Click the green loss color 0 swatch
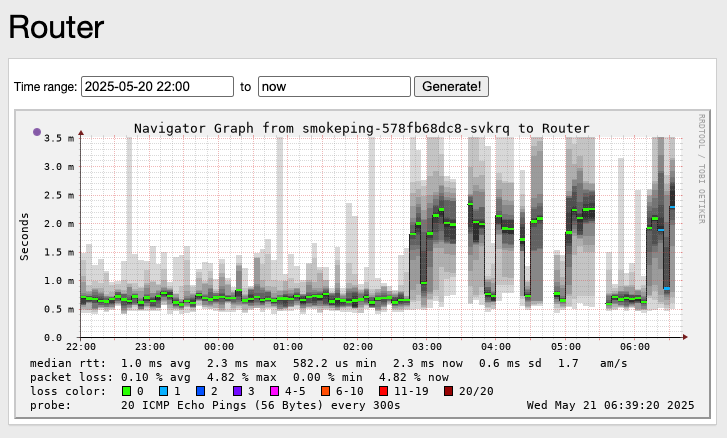This screenshot has height=438, width=727. tap(126, 391)
